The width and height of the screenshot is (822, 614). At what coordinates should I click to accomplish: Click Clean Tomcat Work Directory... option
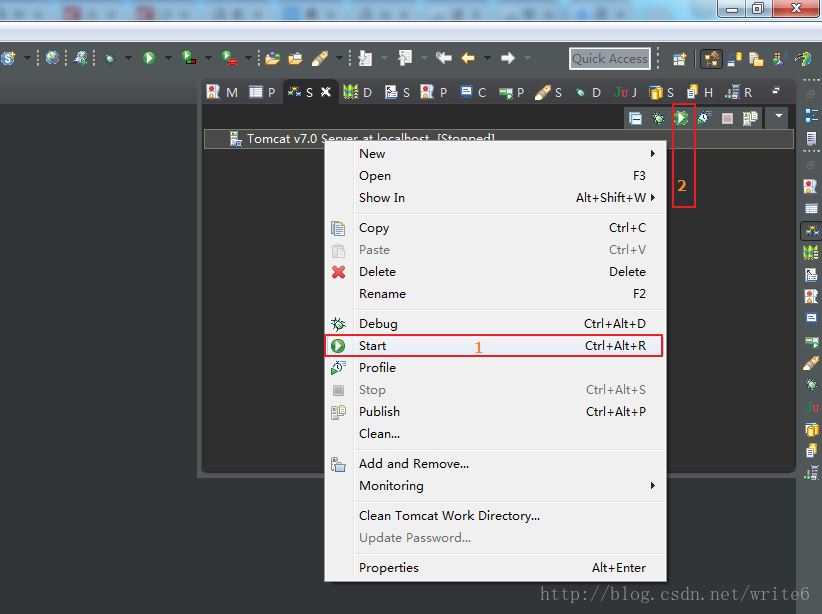point(449,516)
